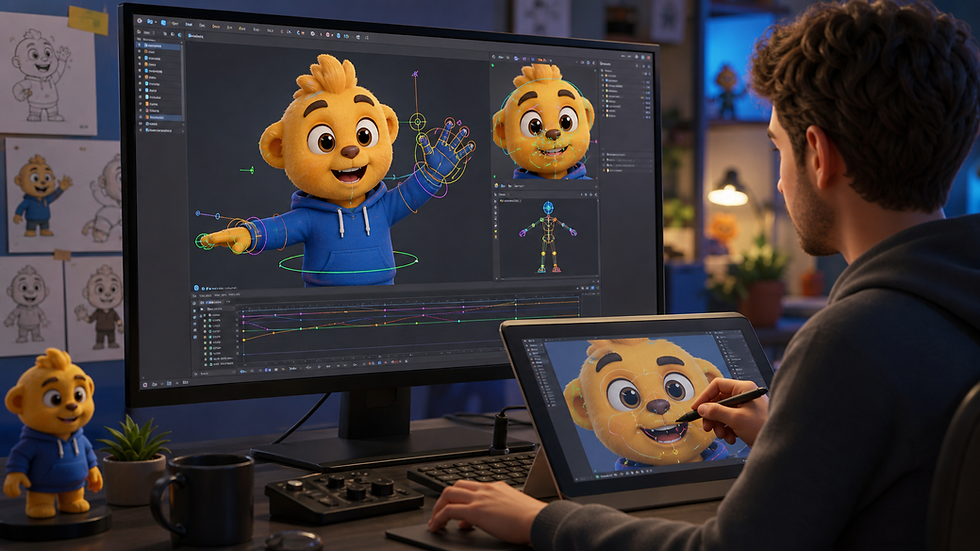Focus the search field below the timeline channel list
Viewport: 980px width, 551px height.
click(216, 373)
